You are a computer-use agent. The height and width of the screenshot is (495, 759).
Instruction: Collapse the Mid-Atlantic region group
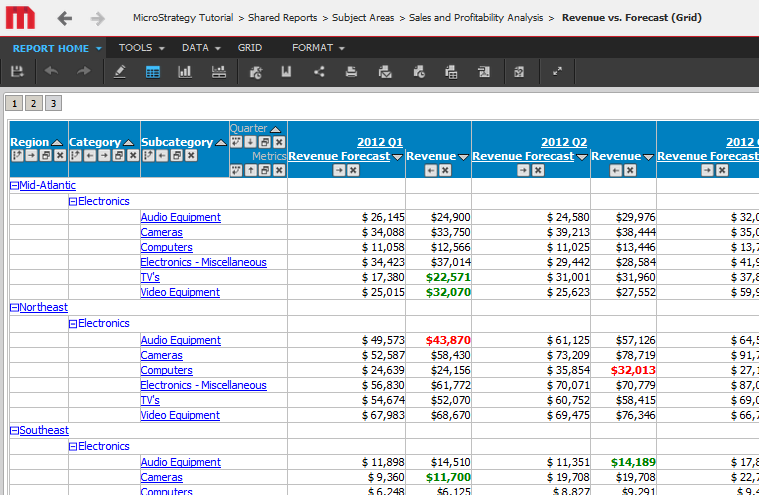point(15,185)
